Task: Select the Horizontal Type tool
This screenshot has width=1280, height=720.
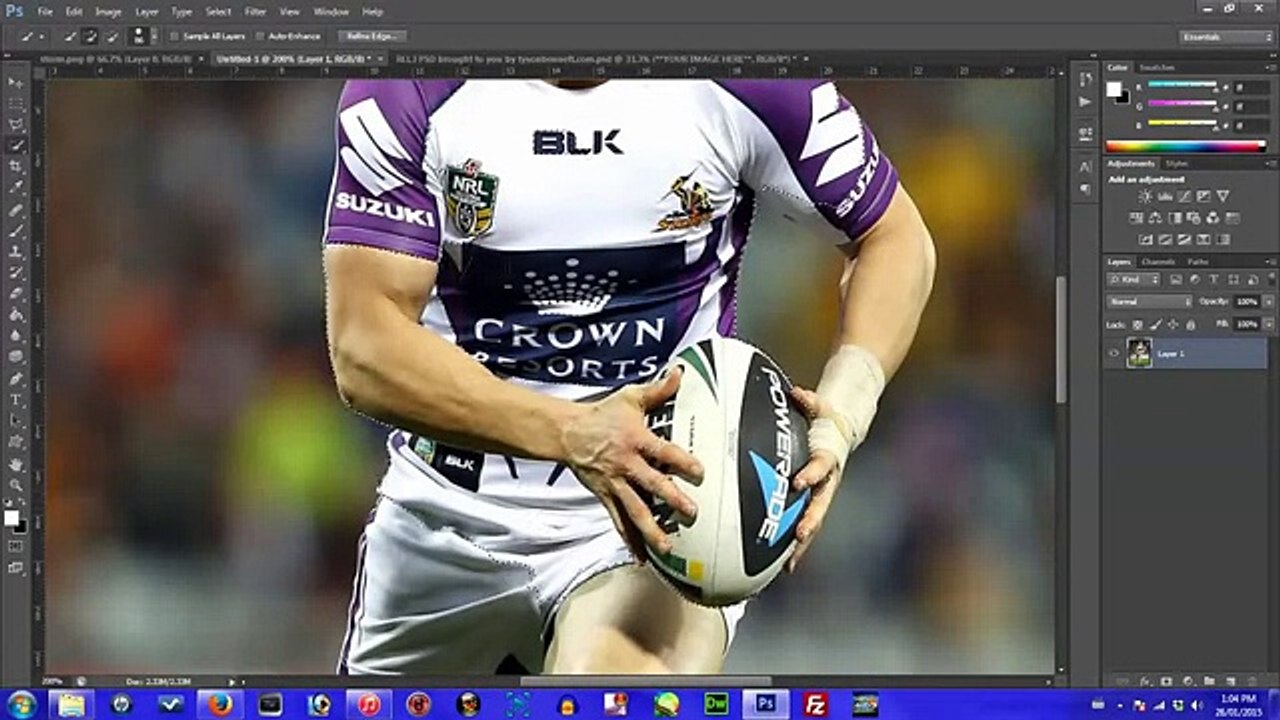Action: coord(16,399)
